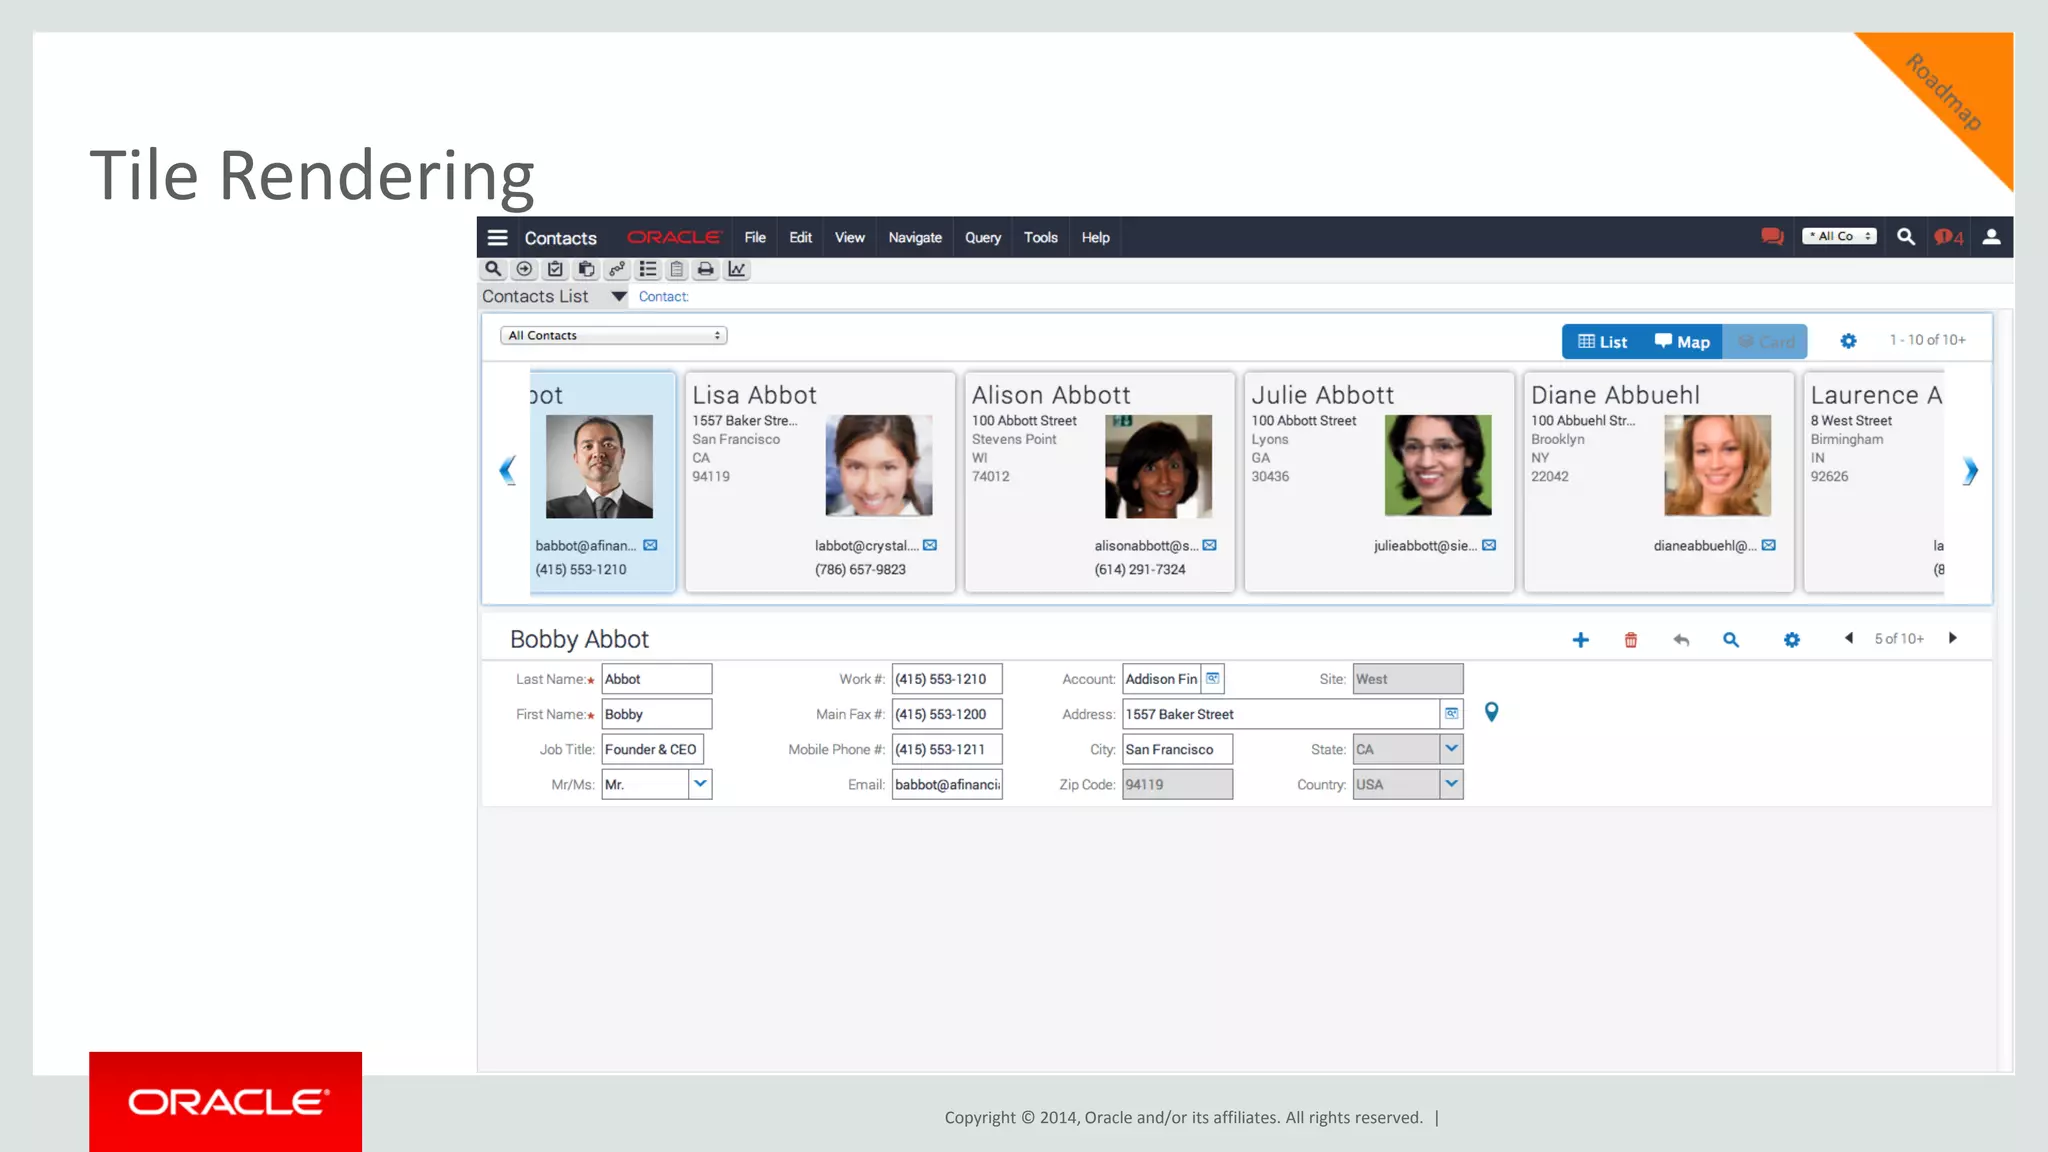Open the Query menu
2048x1152 pixels.
tap(983, 238)
